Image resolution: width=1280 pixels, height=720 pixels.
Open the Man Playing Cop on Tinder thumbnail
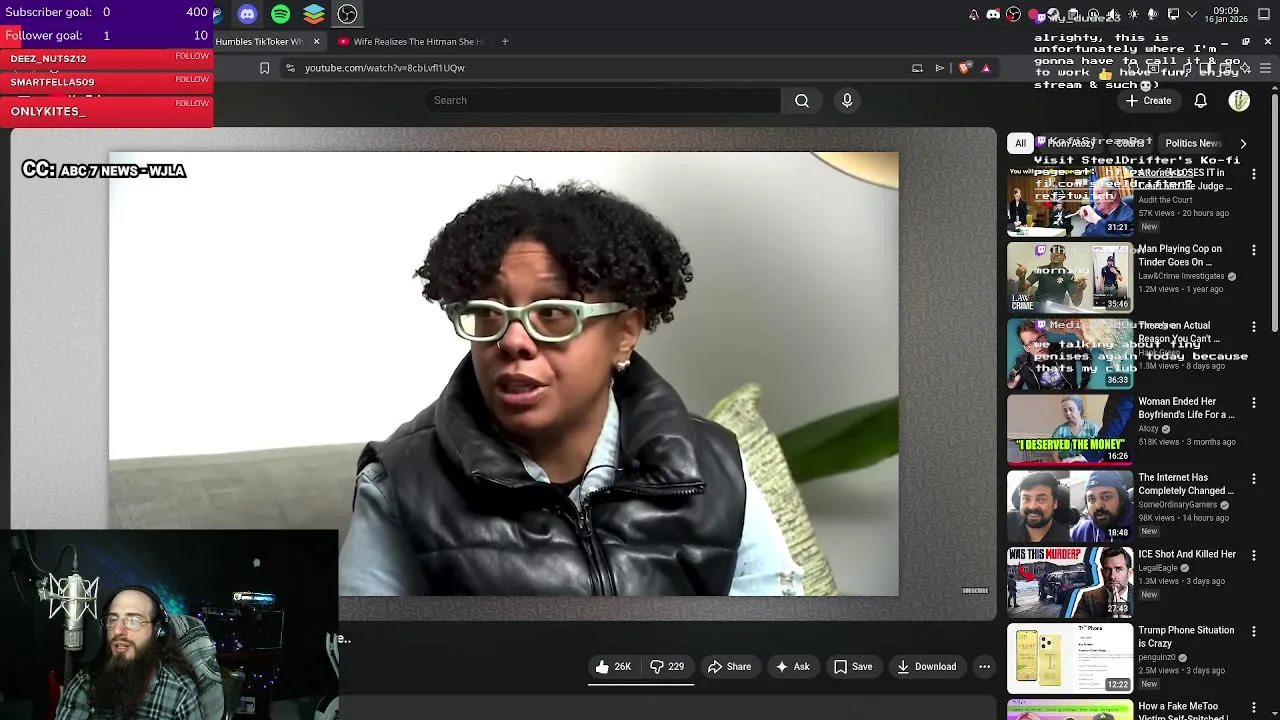tap(1070, 277)
